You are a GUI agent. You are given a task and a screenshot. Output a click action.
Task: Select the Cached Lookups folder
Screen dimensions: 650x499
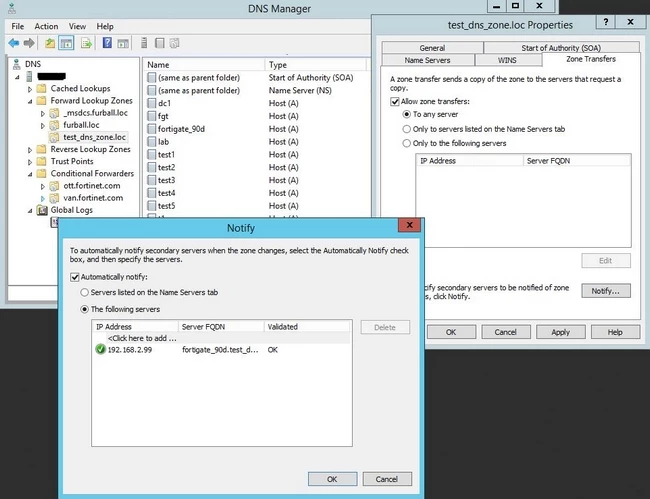click(x=80, y=89)
